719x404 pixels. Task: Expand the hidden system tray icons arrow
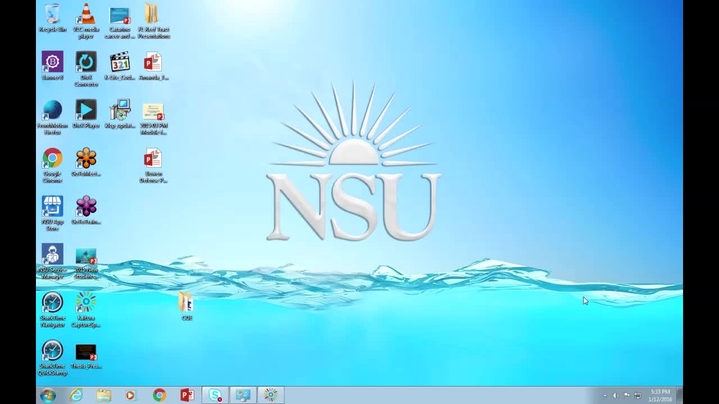tap(605, 395)
